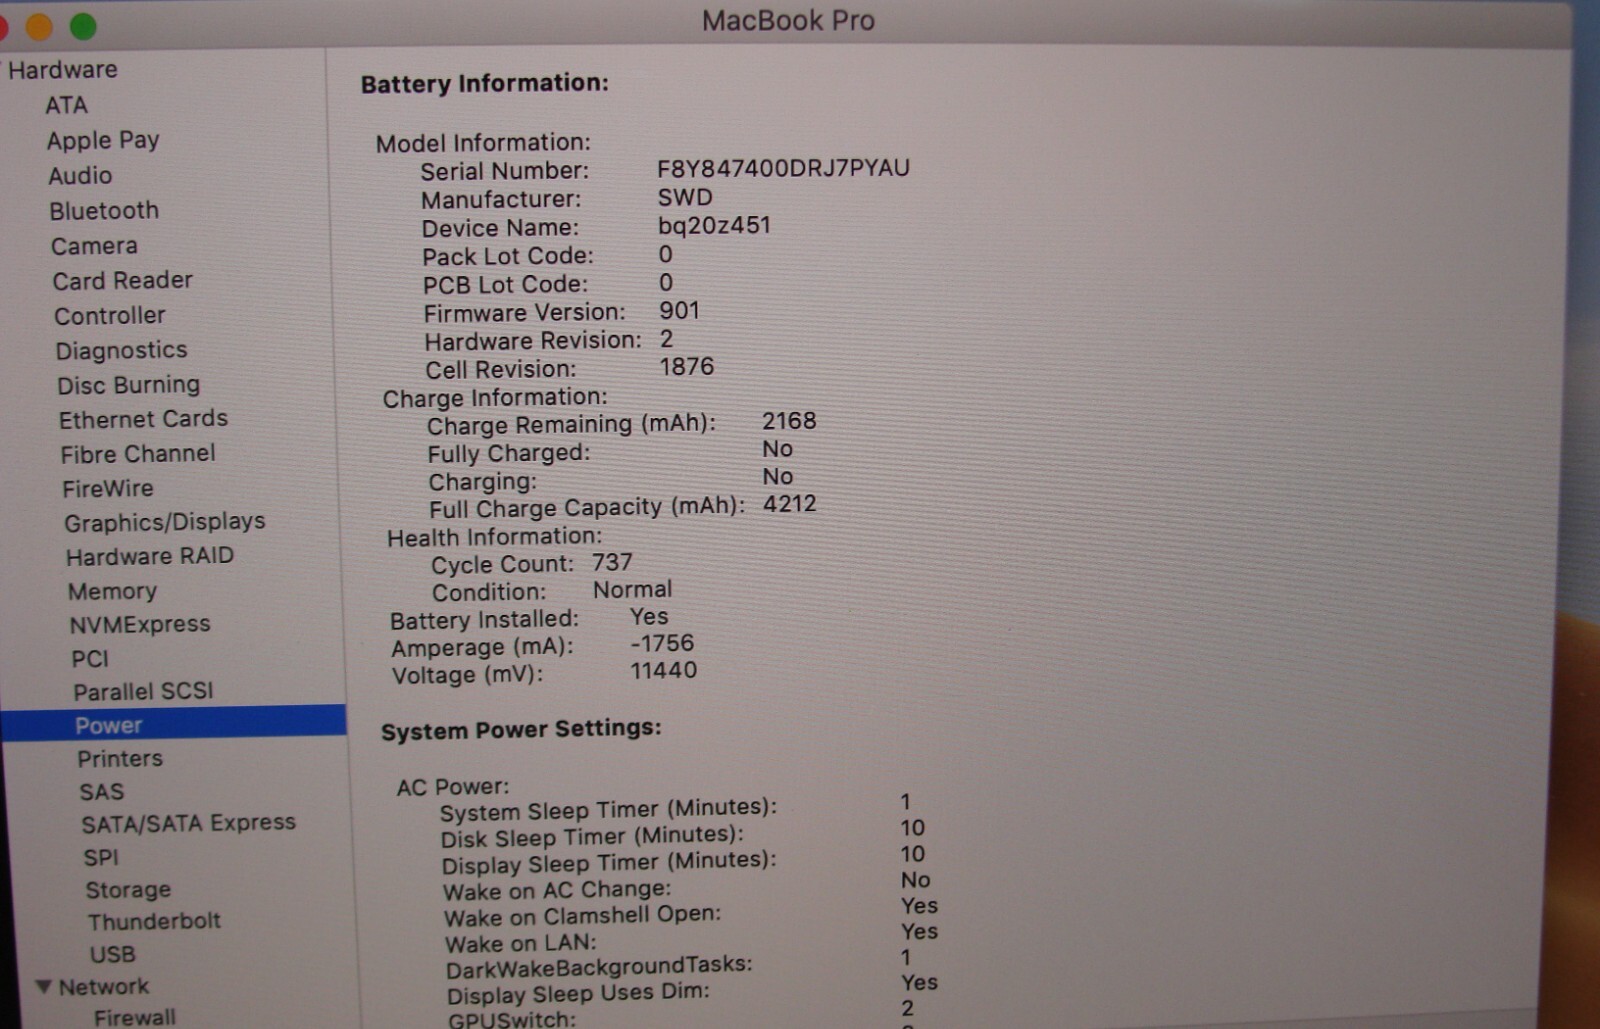Select Fibre Channel in the sidebar

point(138,453)
